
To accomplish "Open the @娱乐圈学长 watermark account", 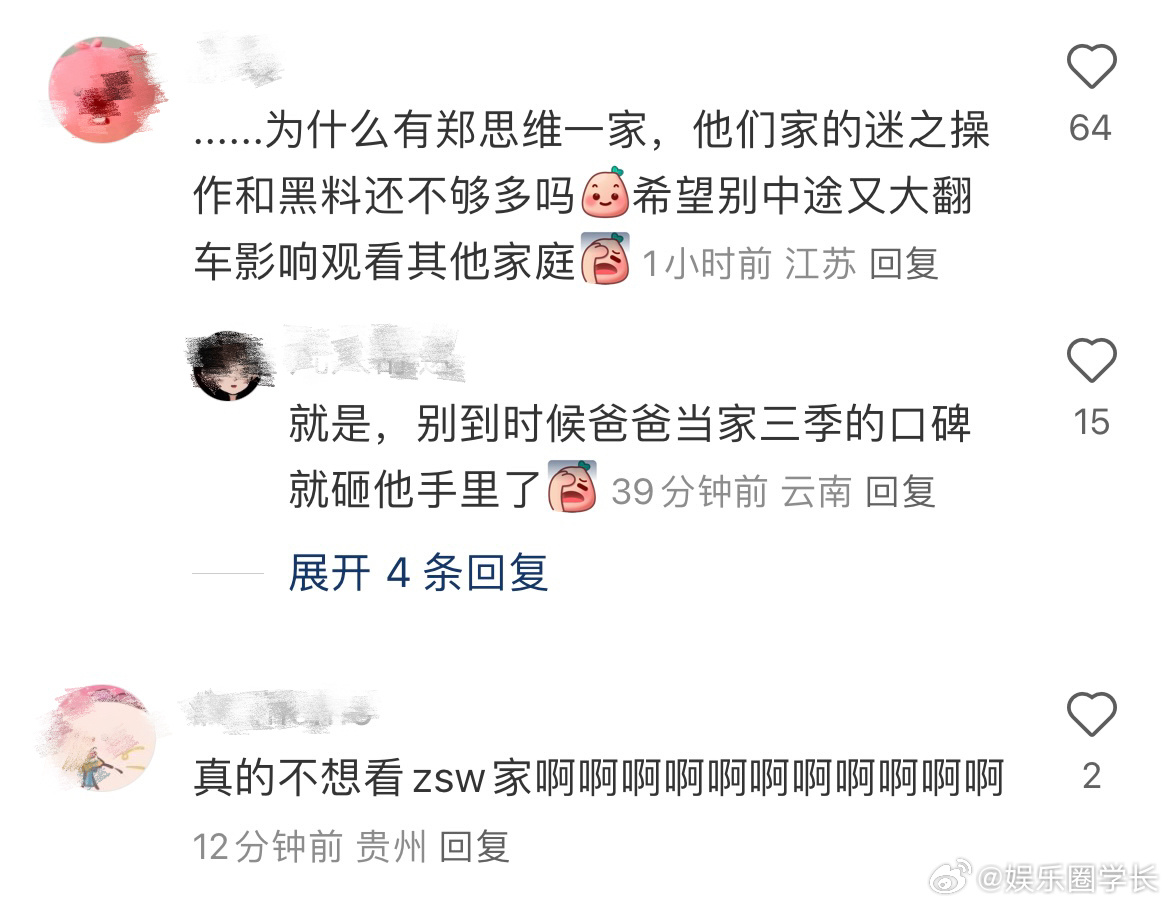I will point(1067,878).
